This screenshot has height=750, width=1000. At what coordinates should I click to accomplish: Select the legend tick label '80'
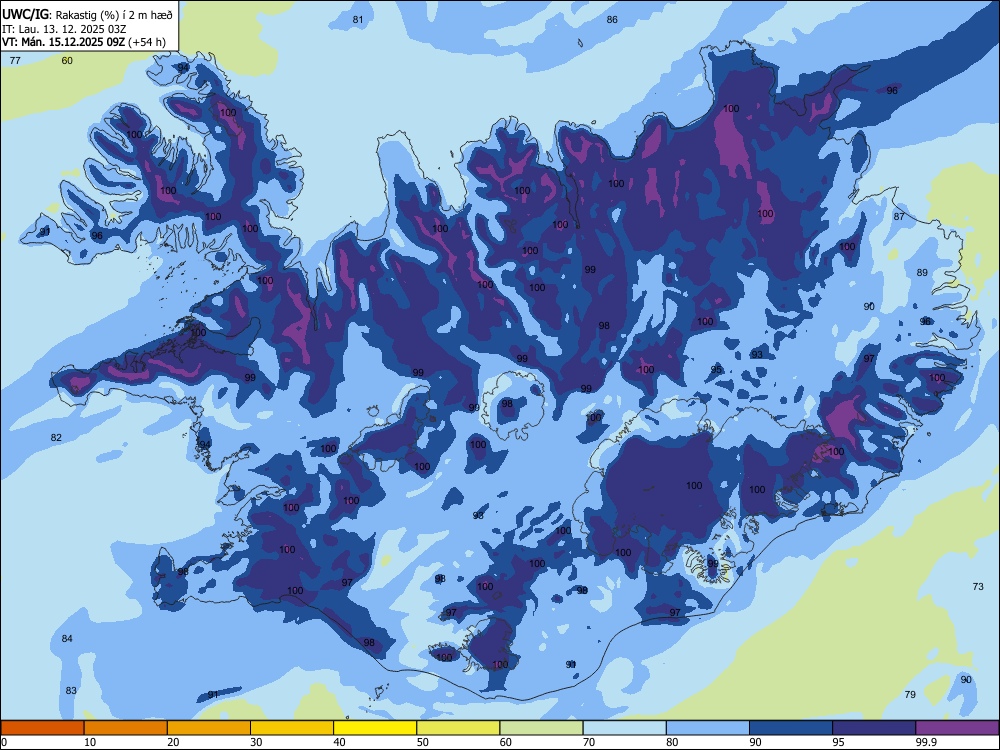coord(672,742)
